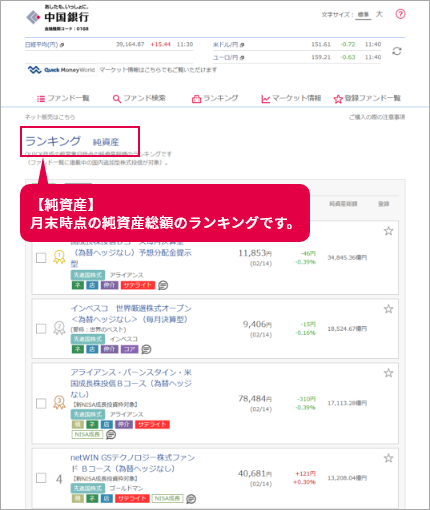Go to ファンド一覧 menu

coord(63,98)
